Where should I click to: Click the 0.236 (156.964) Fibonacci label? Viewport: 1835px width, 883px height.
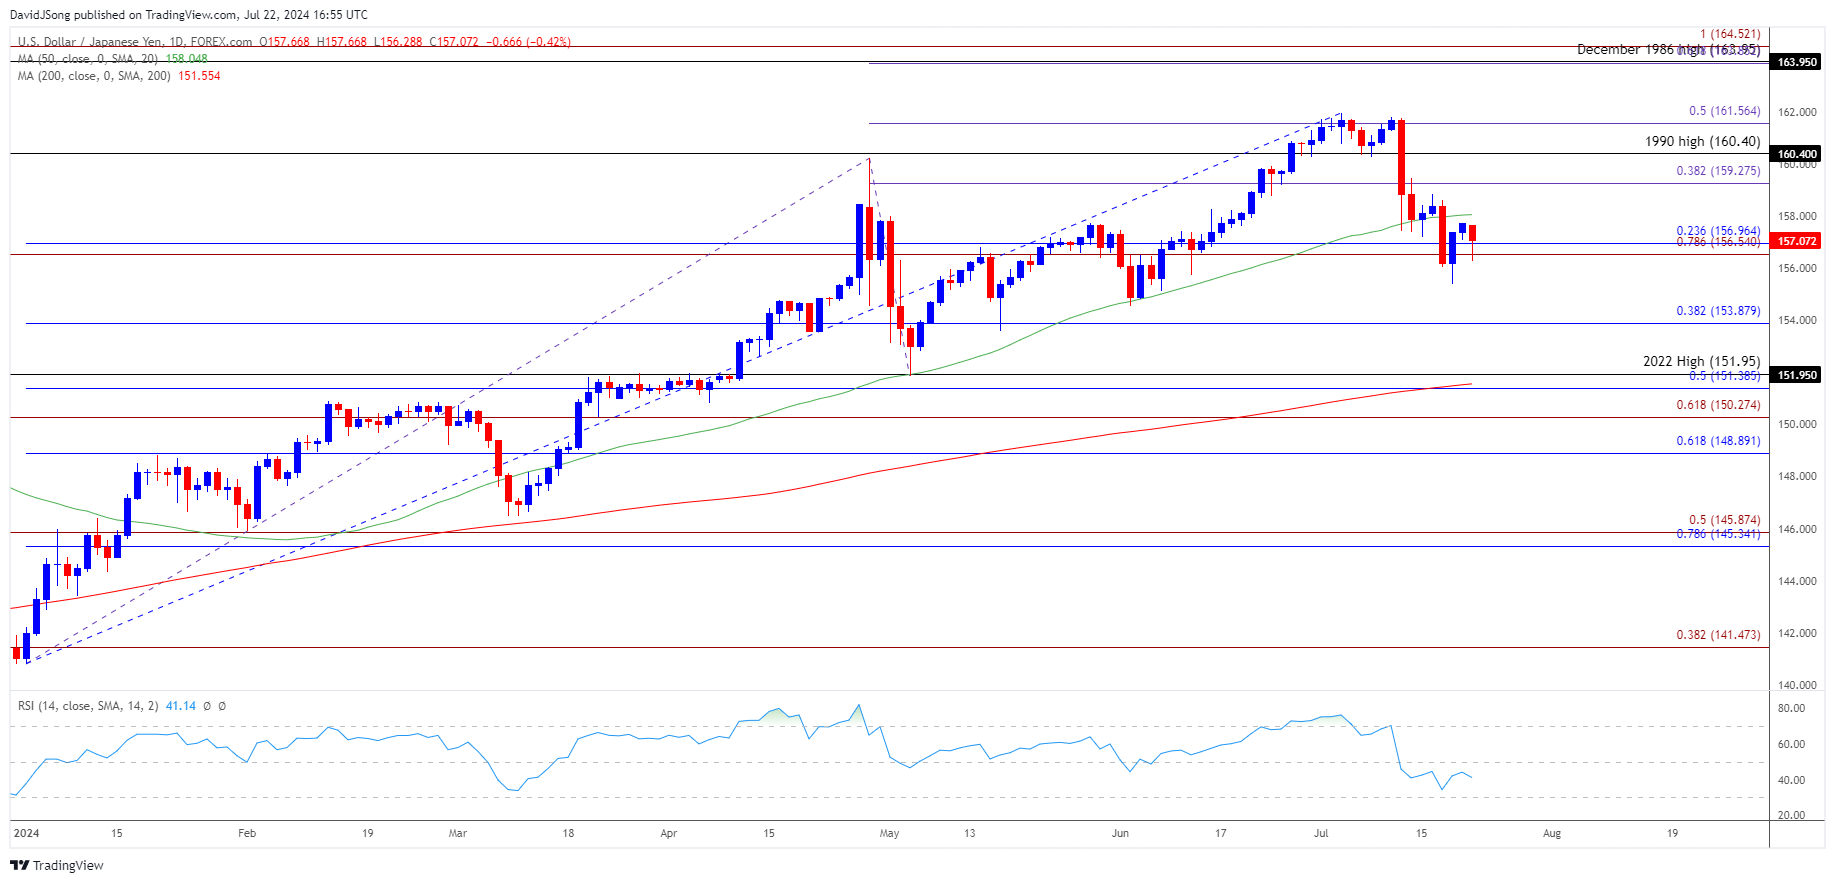1719,231
